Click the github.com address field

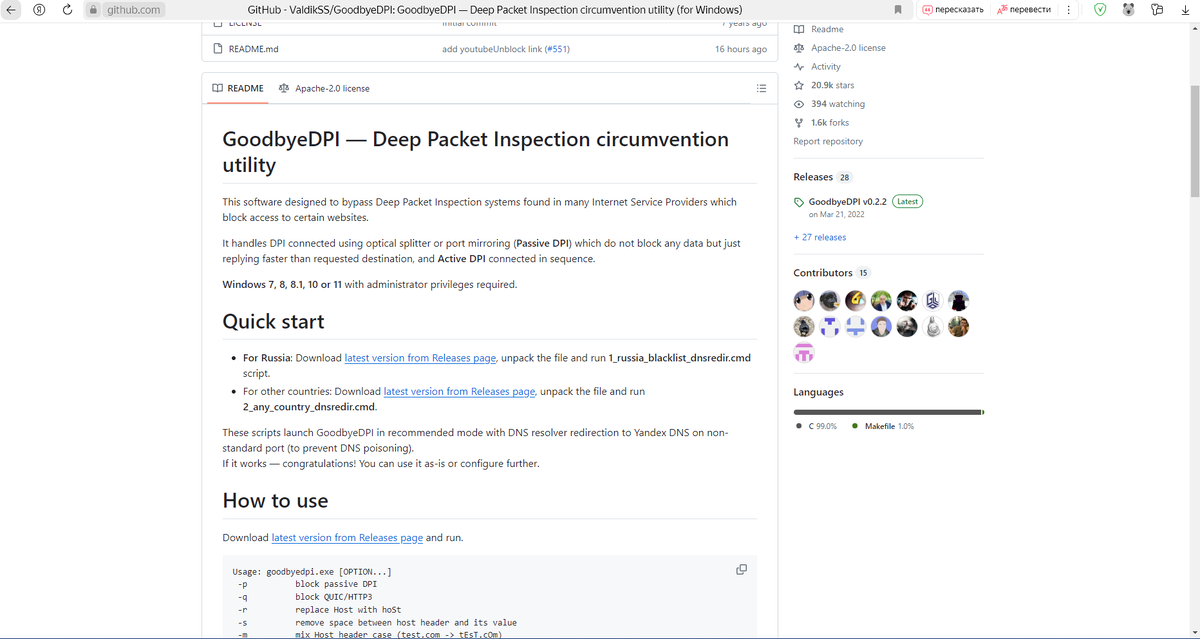[133, 10]
